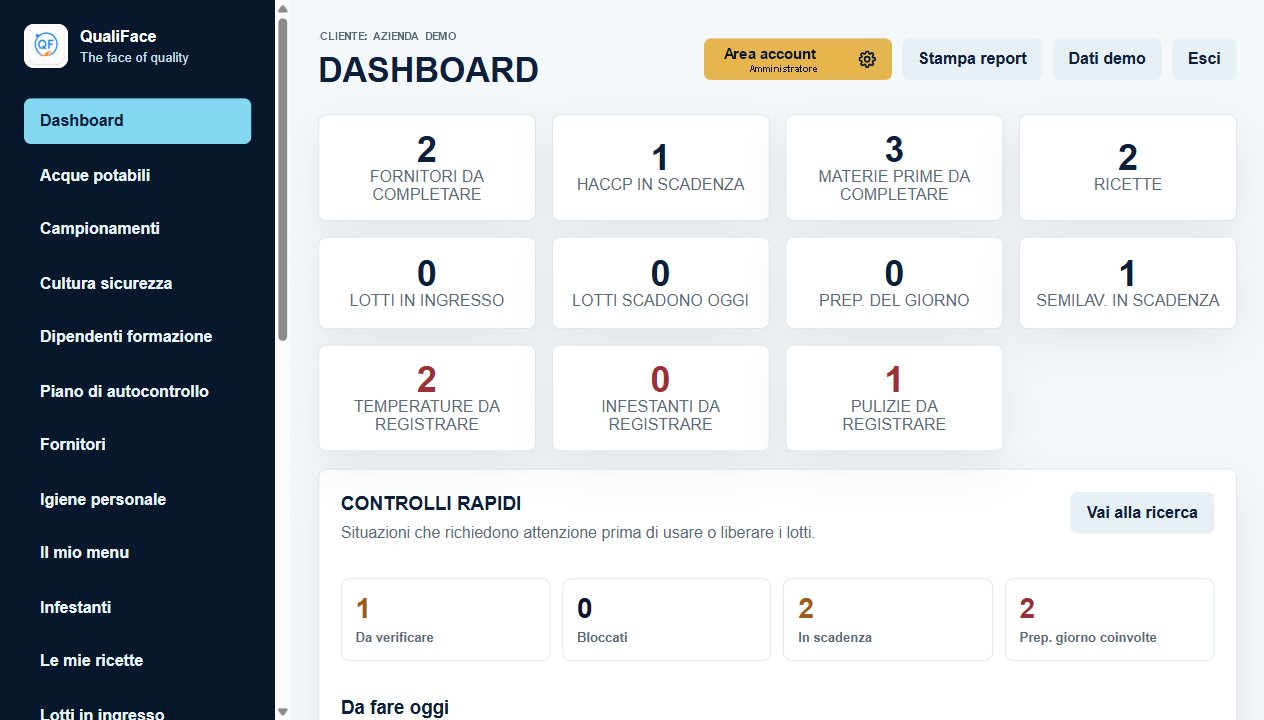Open Igiene personale section
The height and width of the screenshot is (720, 1264).
[x=137, y=499]
